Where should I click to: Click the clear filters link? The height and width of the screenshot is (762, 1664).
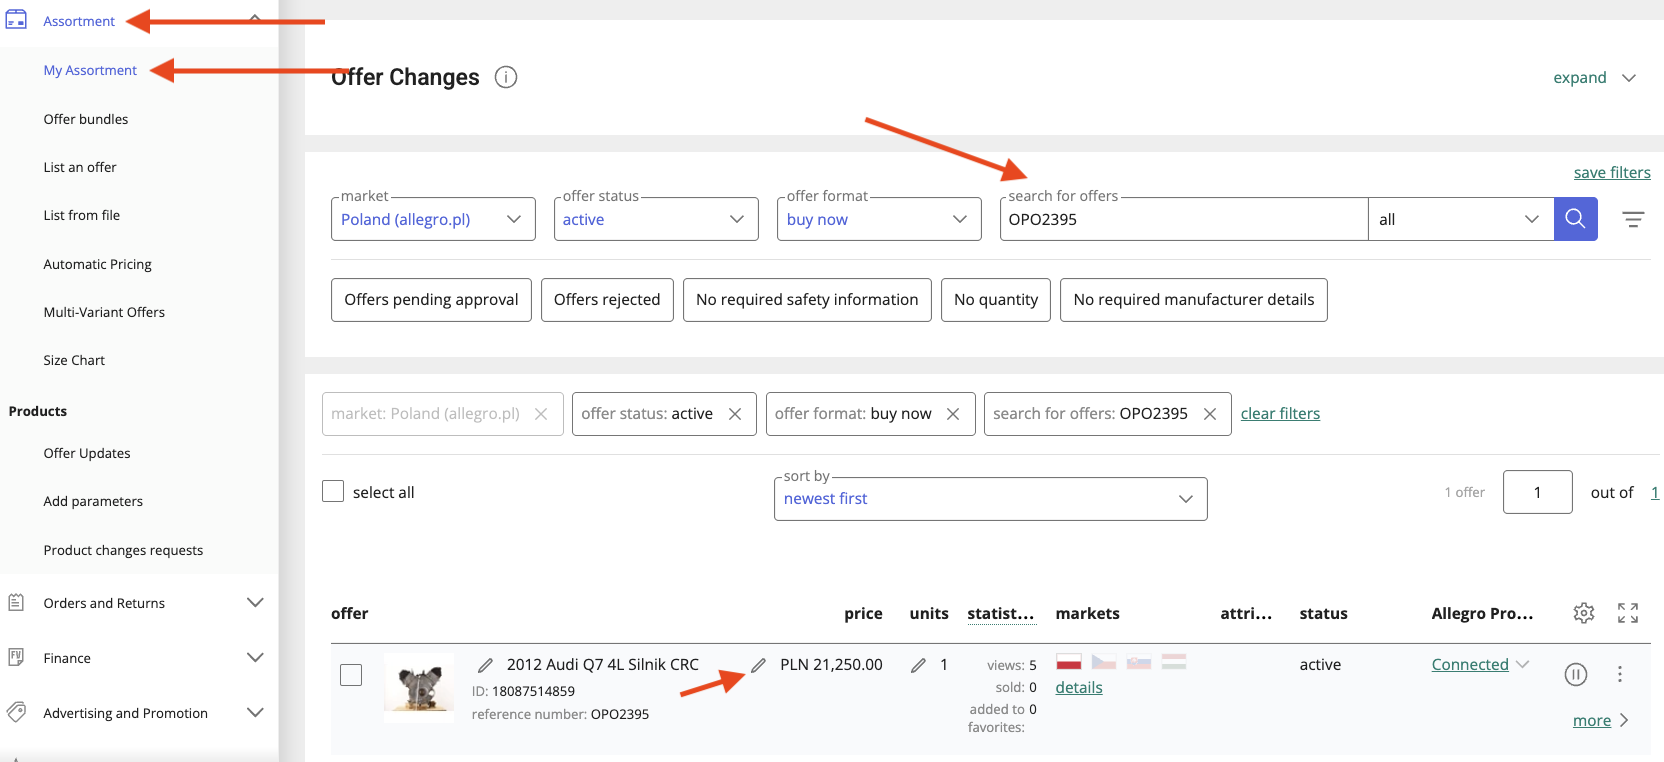pyautogui.click(x=1280, y=414)
